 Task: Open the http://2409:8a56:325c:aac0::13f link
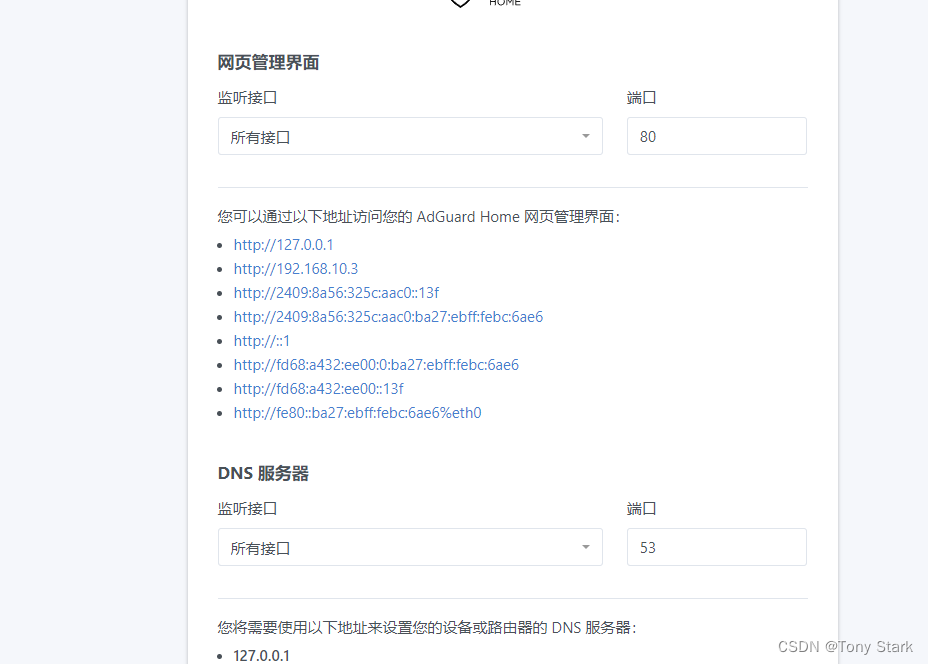tap(336, 293)
